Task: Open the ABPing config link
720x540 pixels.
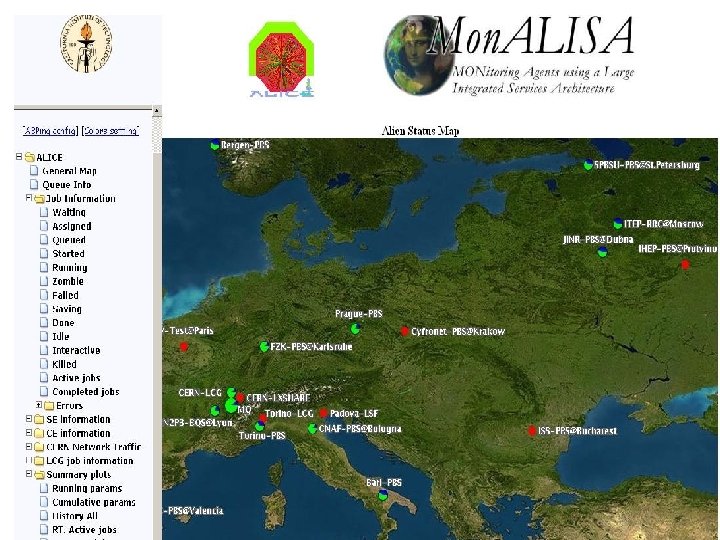Action: (51, 131)
